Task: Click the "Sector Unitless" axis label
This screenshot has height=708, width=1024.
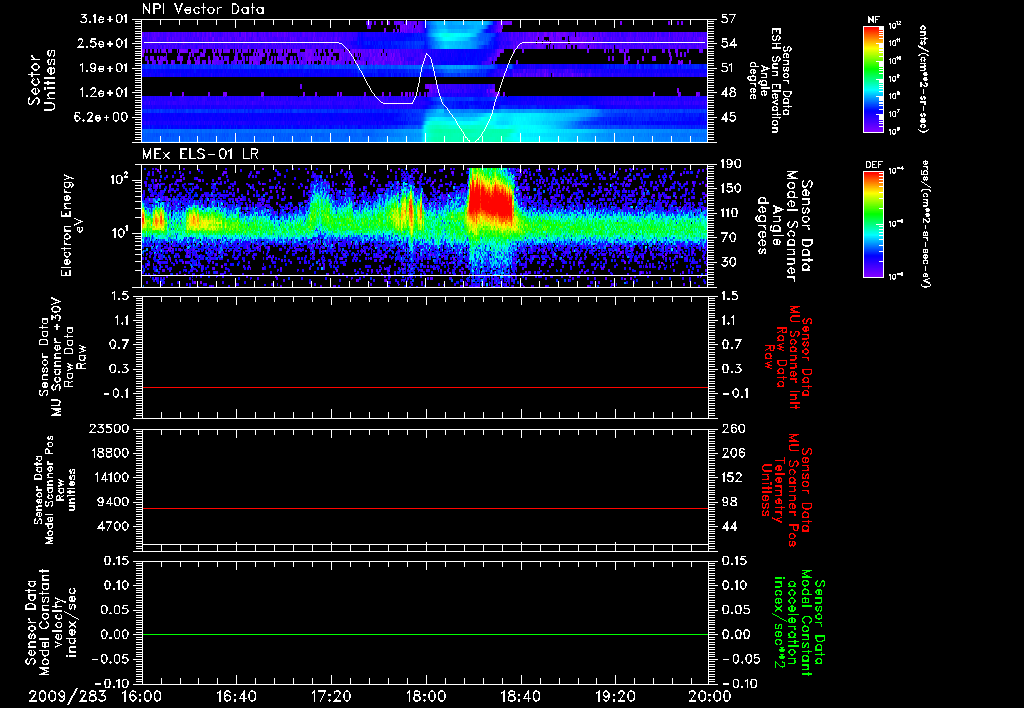Action: pos(42,80)
